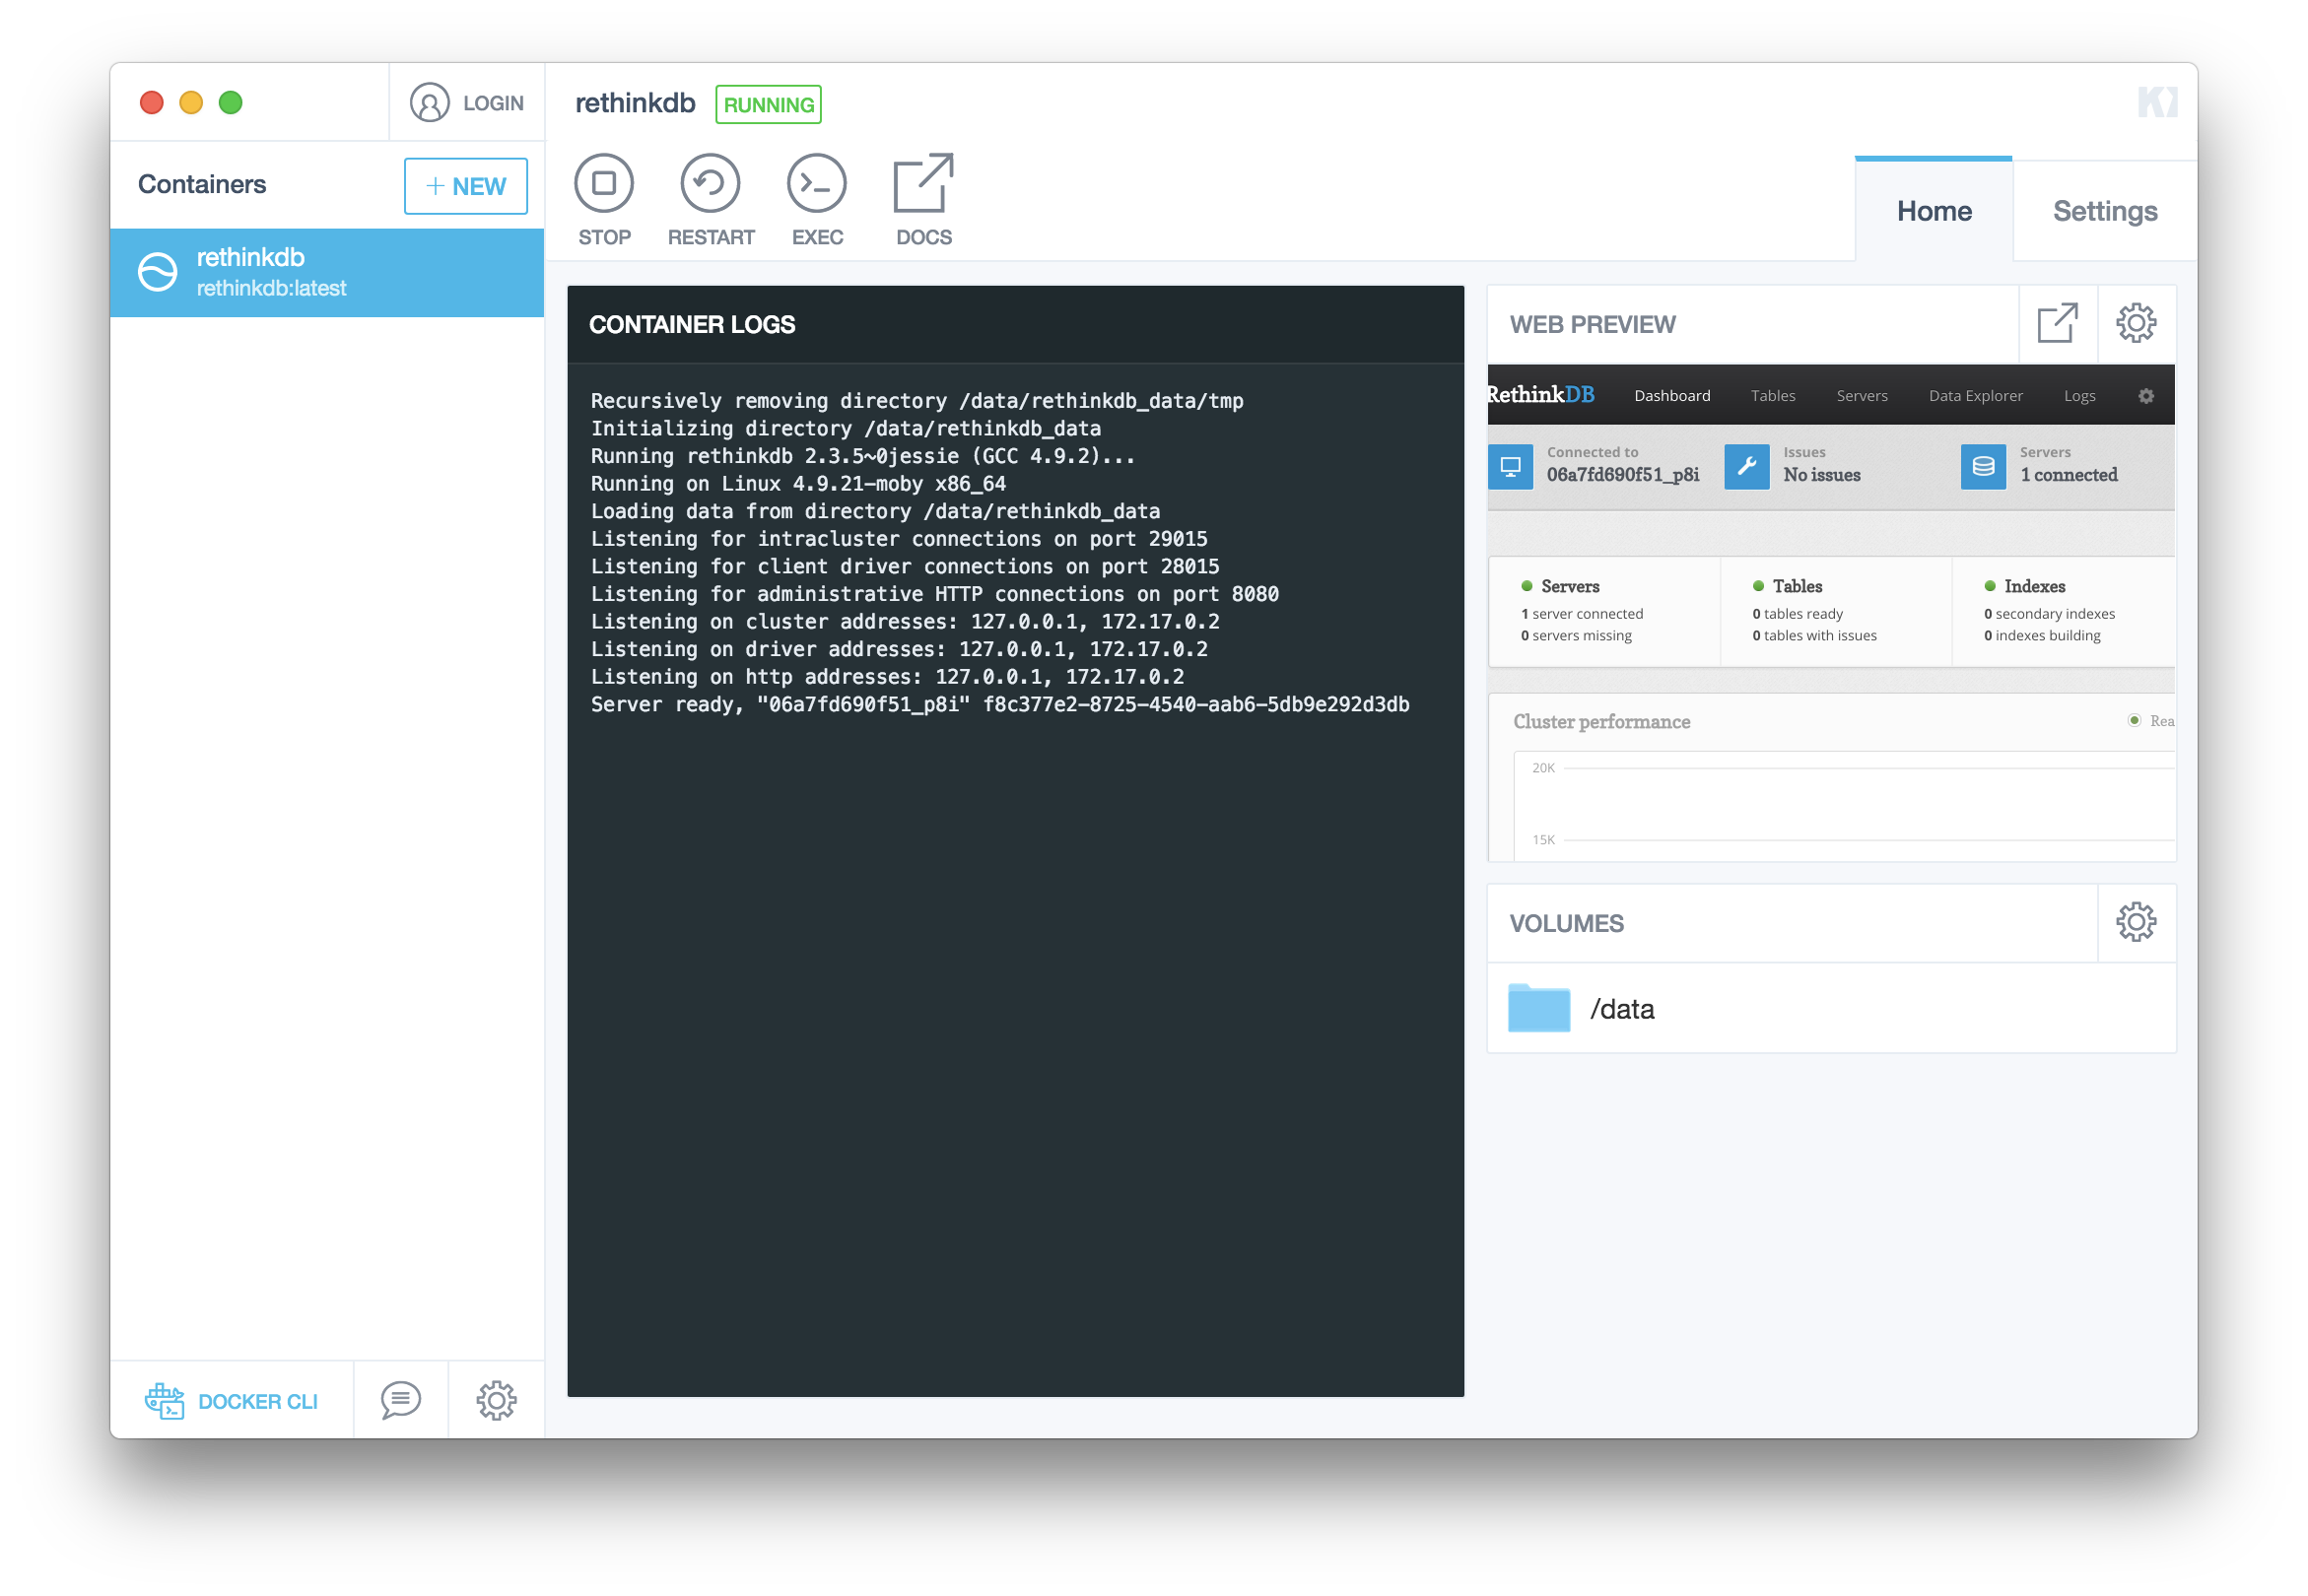The image size is (2308, 1596).
Task: Open the feedback chat bubble icon
Action: [x=400, y=1400]
